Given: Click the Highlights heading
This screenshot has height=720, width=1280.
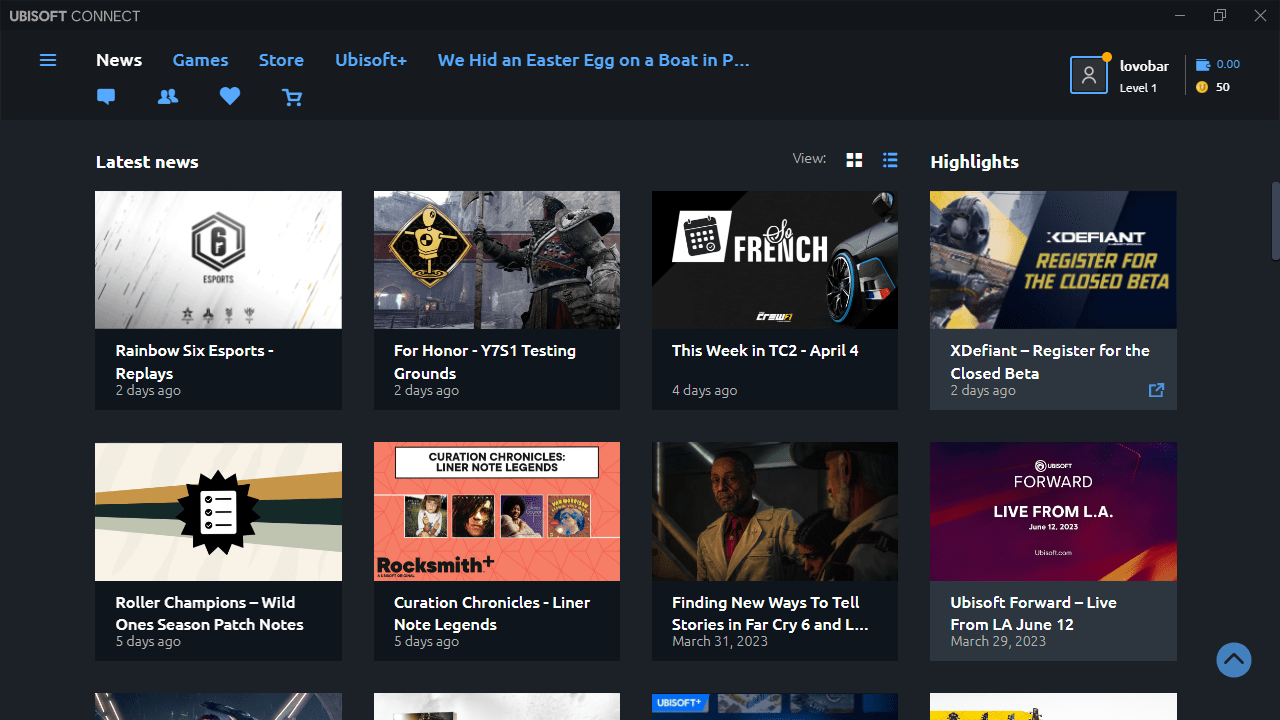Looking at the screenshot, I should (974, 162).
